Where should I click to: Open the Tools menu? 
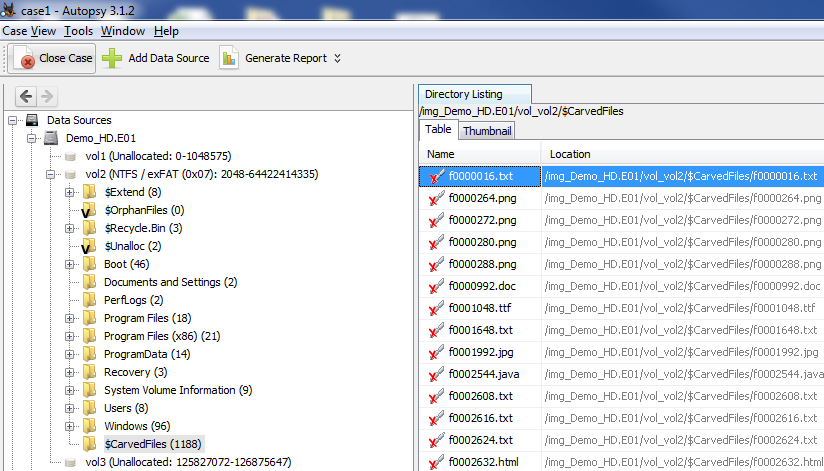pos(78,31)
